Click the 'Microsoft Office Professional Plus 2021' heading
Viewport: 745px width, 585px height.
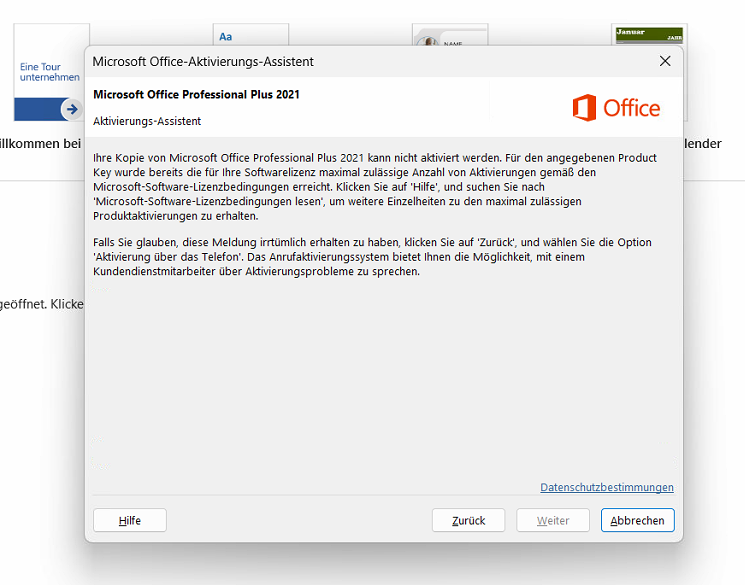point(196,95)
